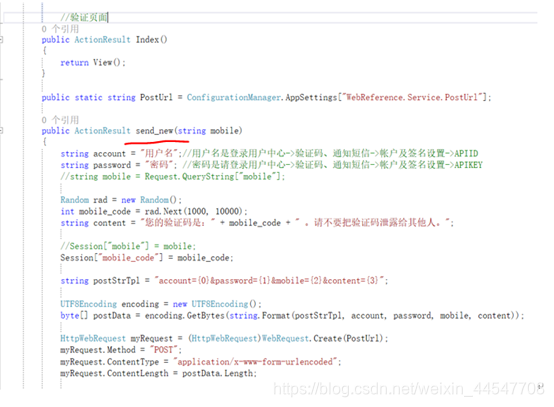
Task: Click 'myRequest.ContentLength' property
Action: click(114, 373)
